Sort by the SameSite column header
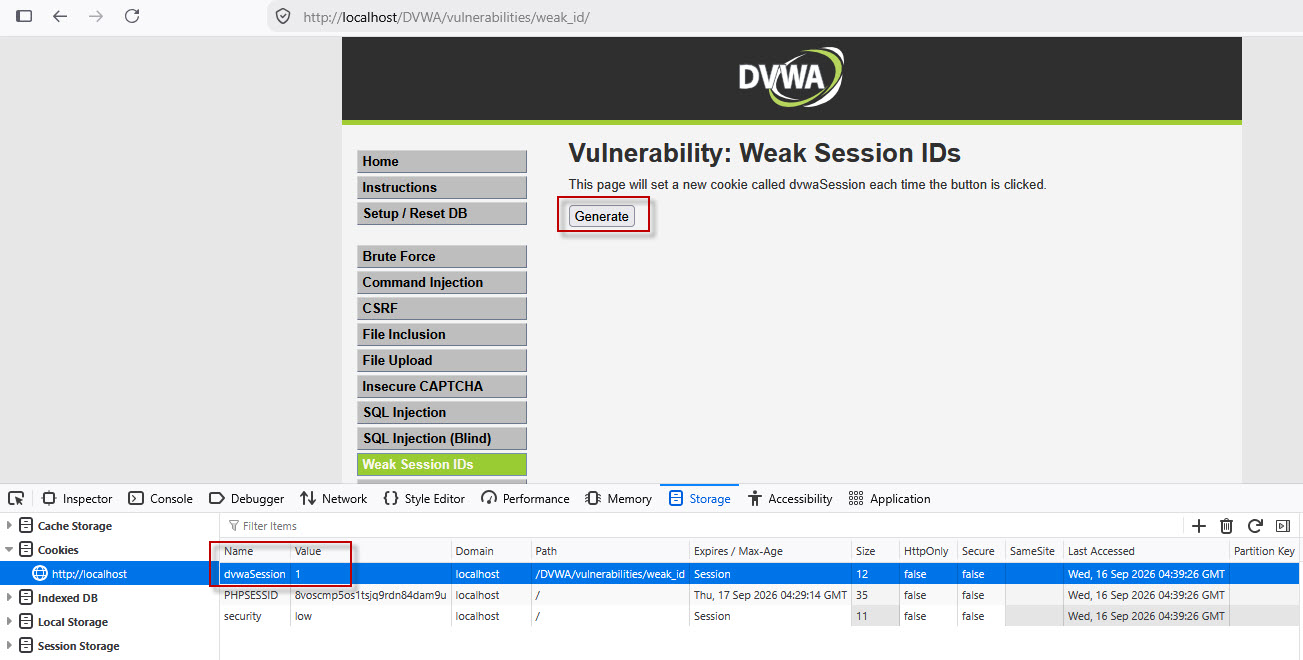The width and height of the screenshot is (1303, 660). tap(1033, 551)
